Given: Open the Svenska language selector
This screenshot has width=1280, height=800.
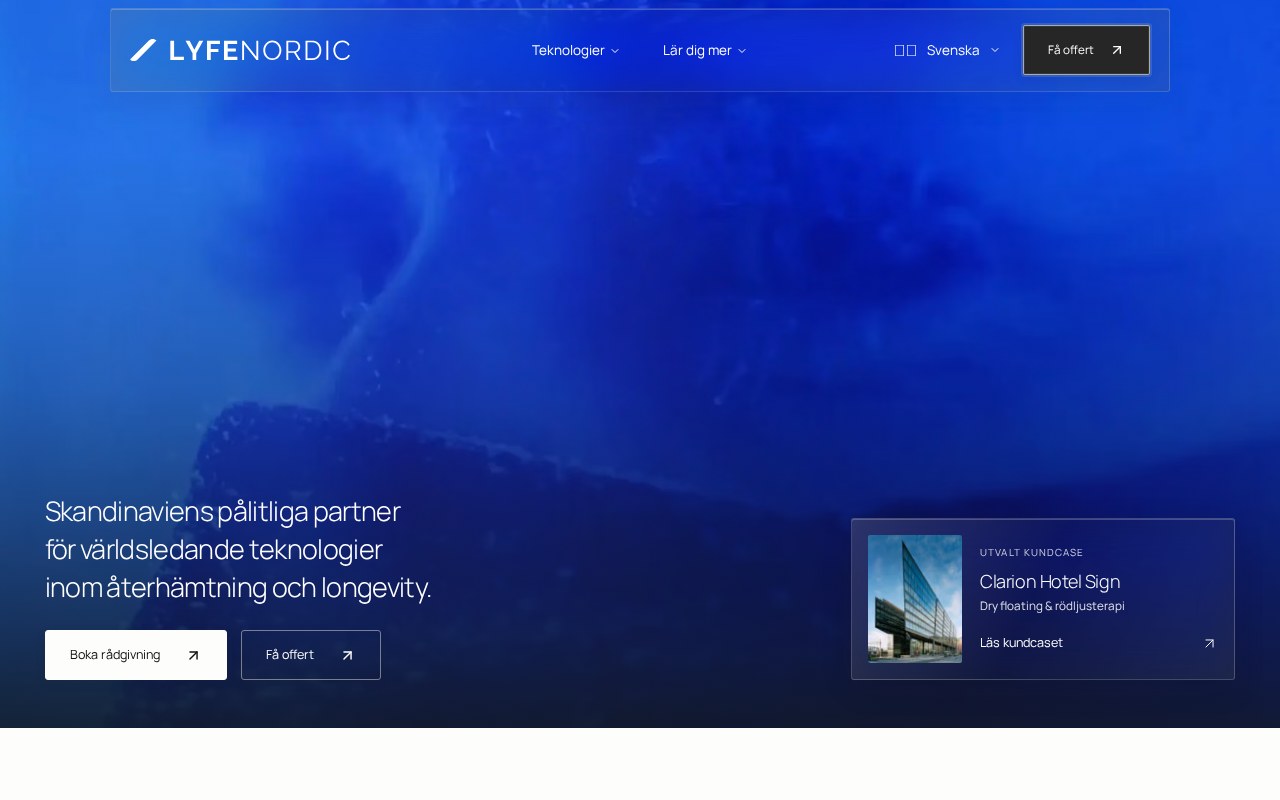Looking at the screenshot, I should click(x=947, y=50).
